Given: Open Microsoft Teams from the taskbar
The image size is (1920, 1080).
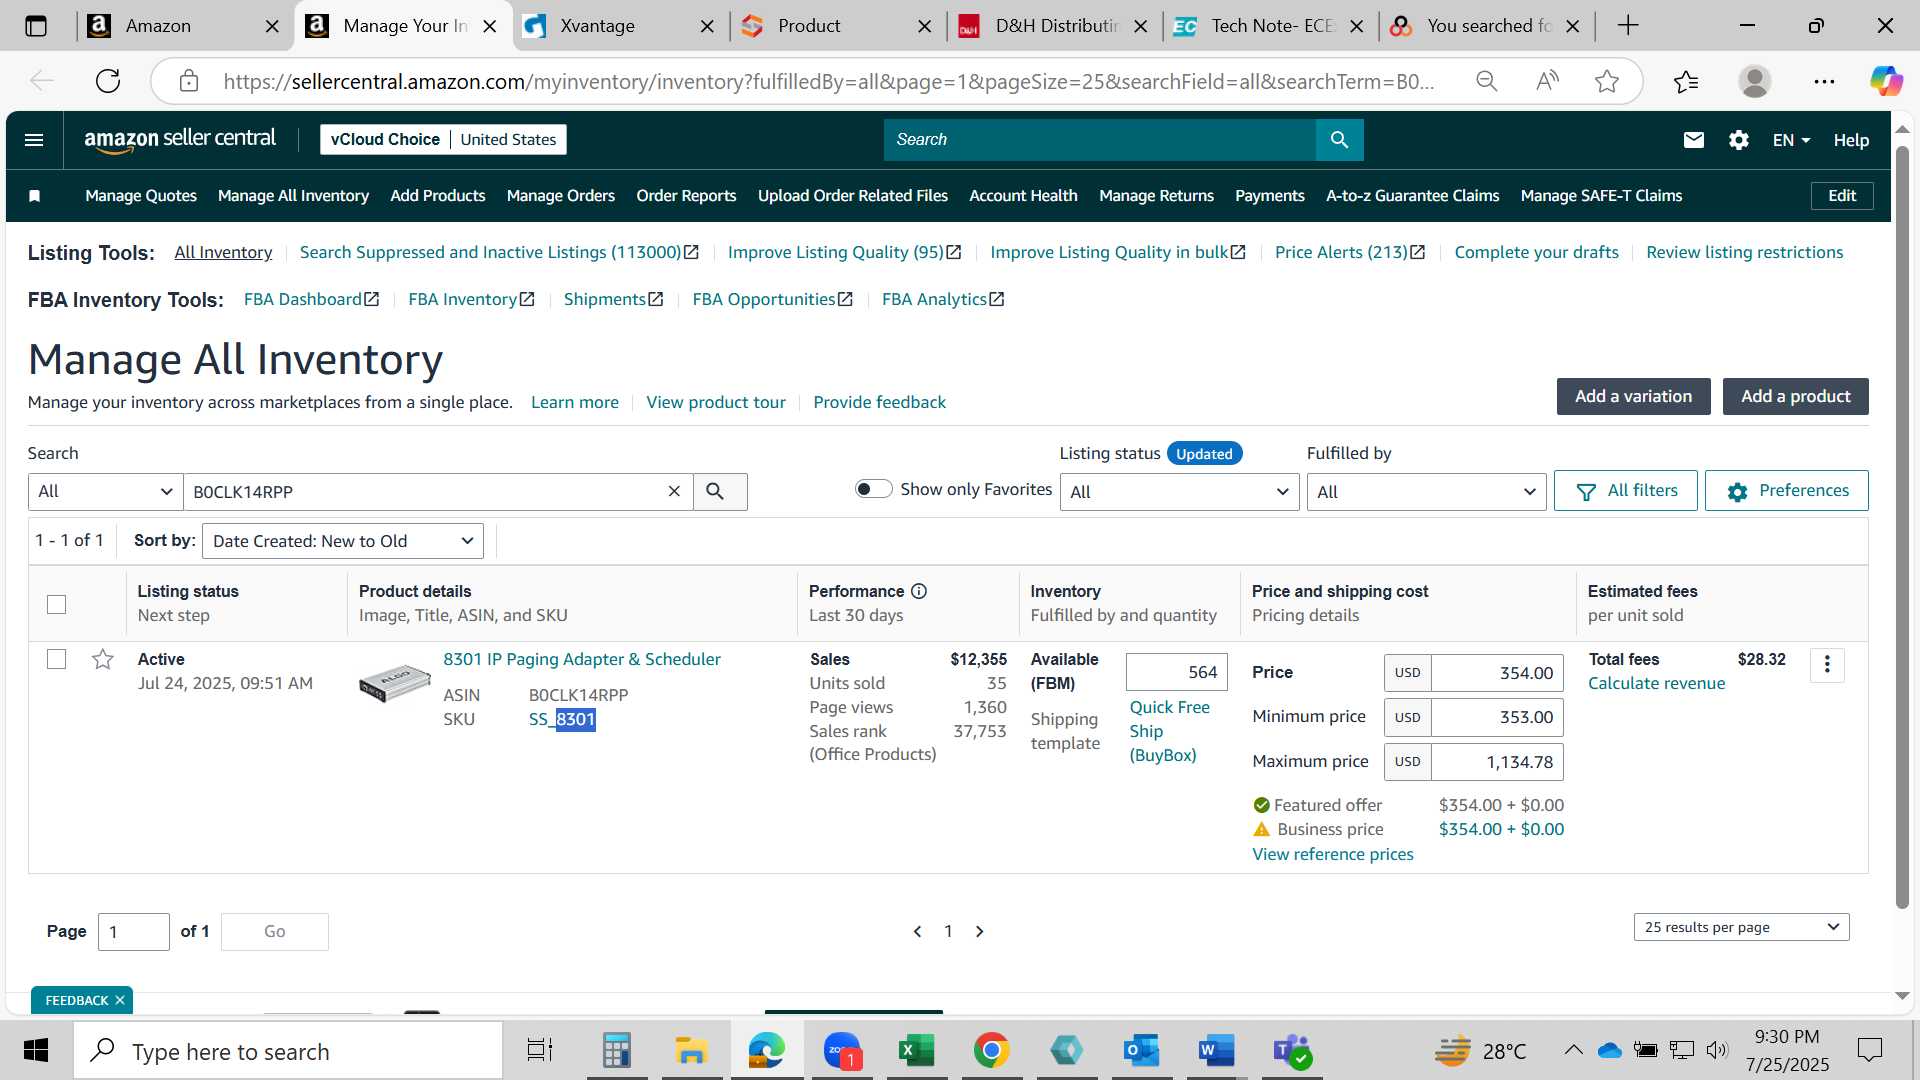Looking at the screenshot, I should click(1292, 1051).
